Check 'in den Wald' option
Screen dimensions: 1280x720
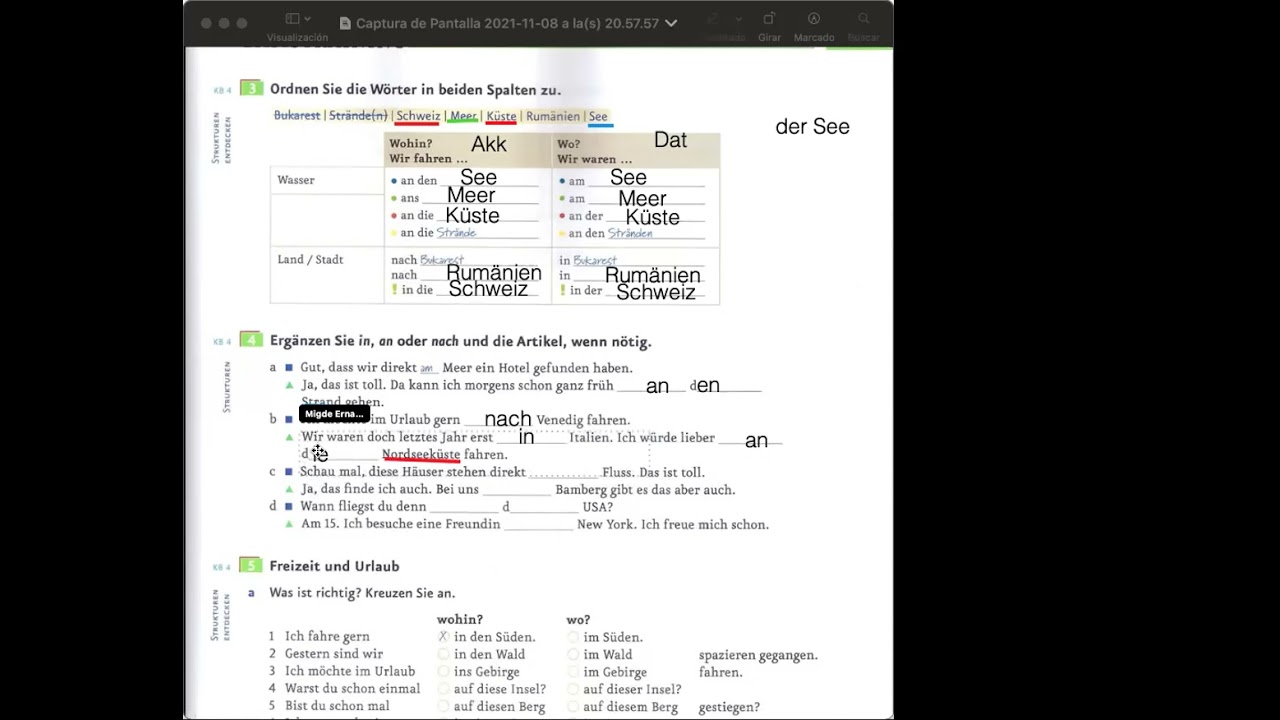point(443,654)
